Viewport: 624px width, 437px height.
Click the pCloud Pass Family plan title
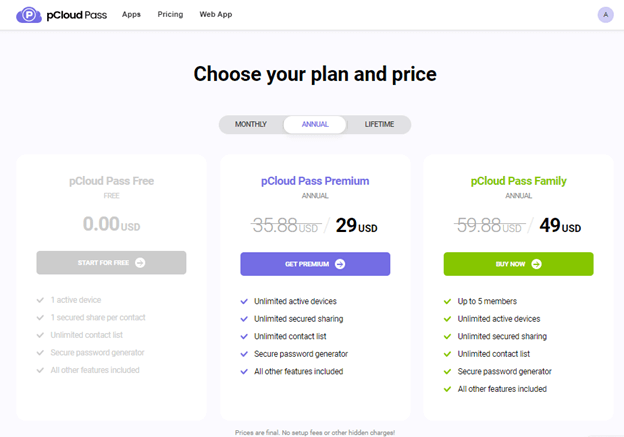tap(518, 181)
